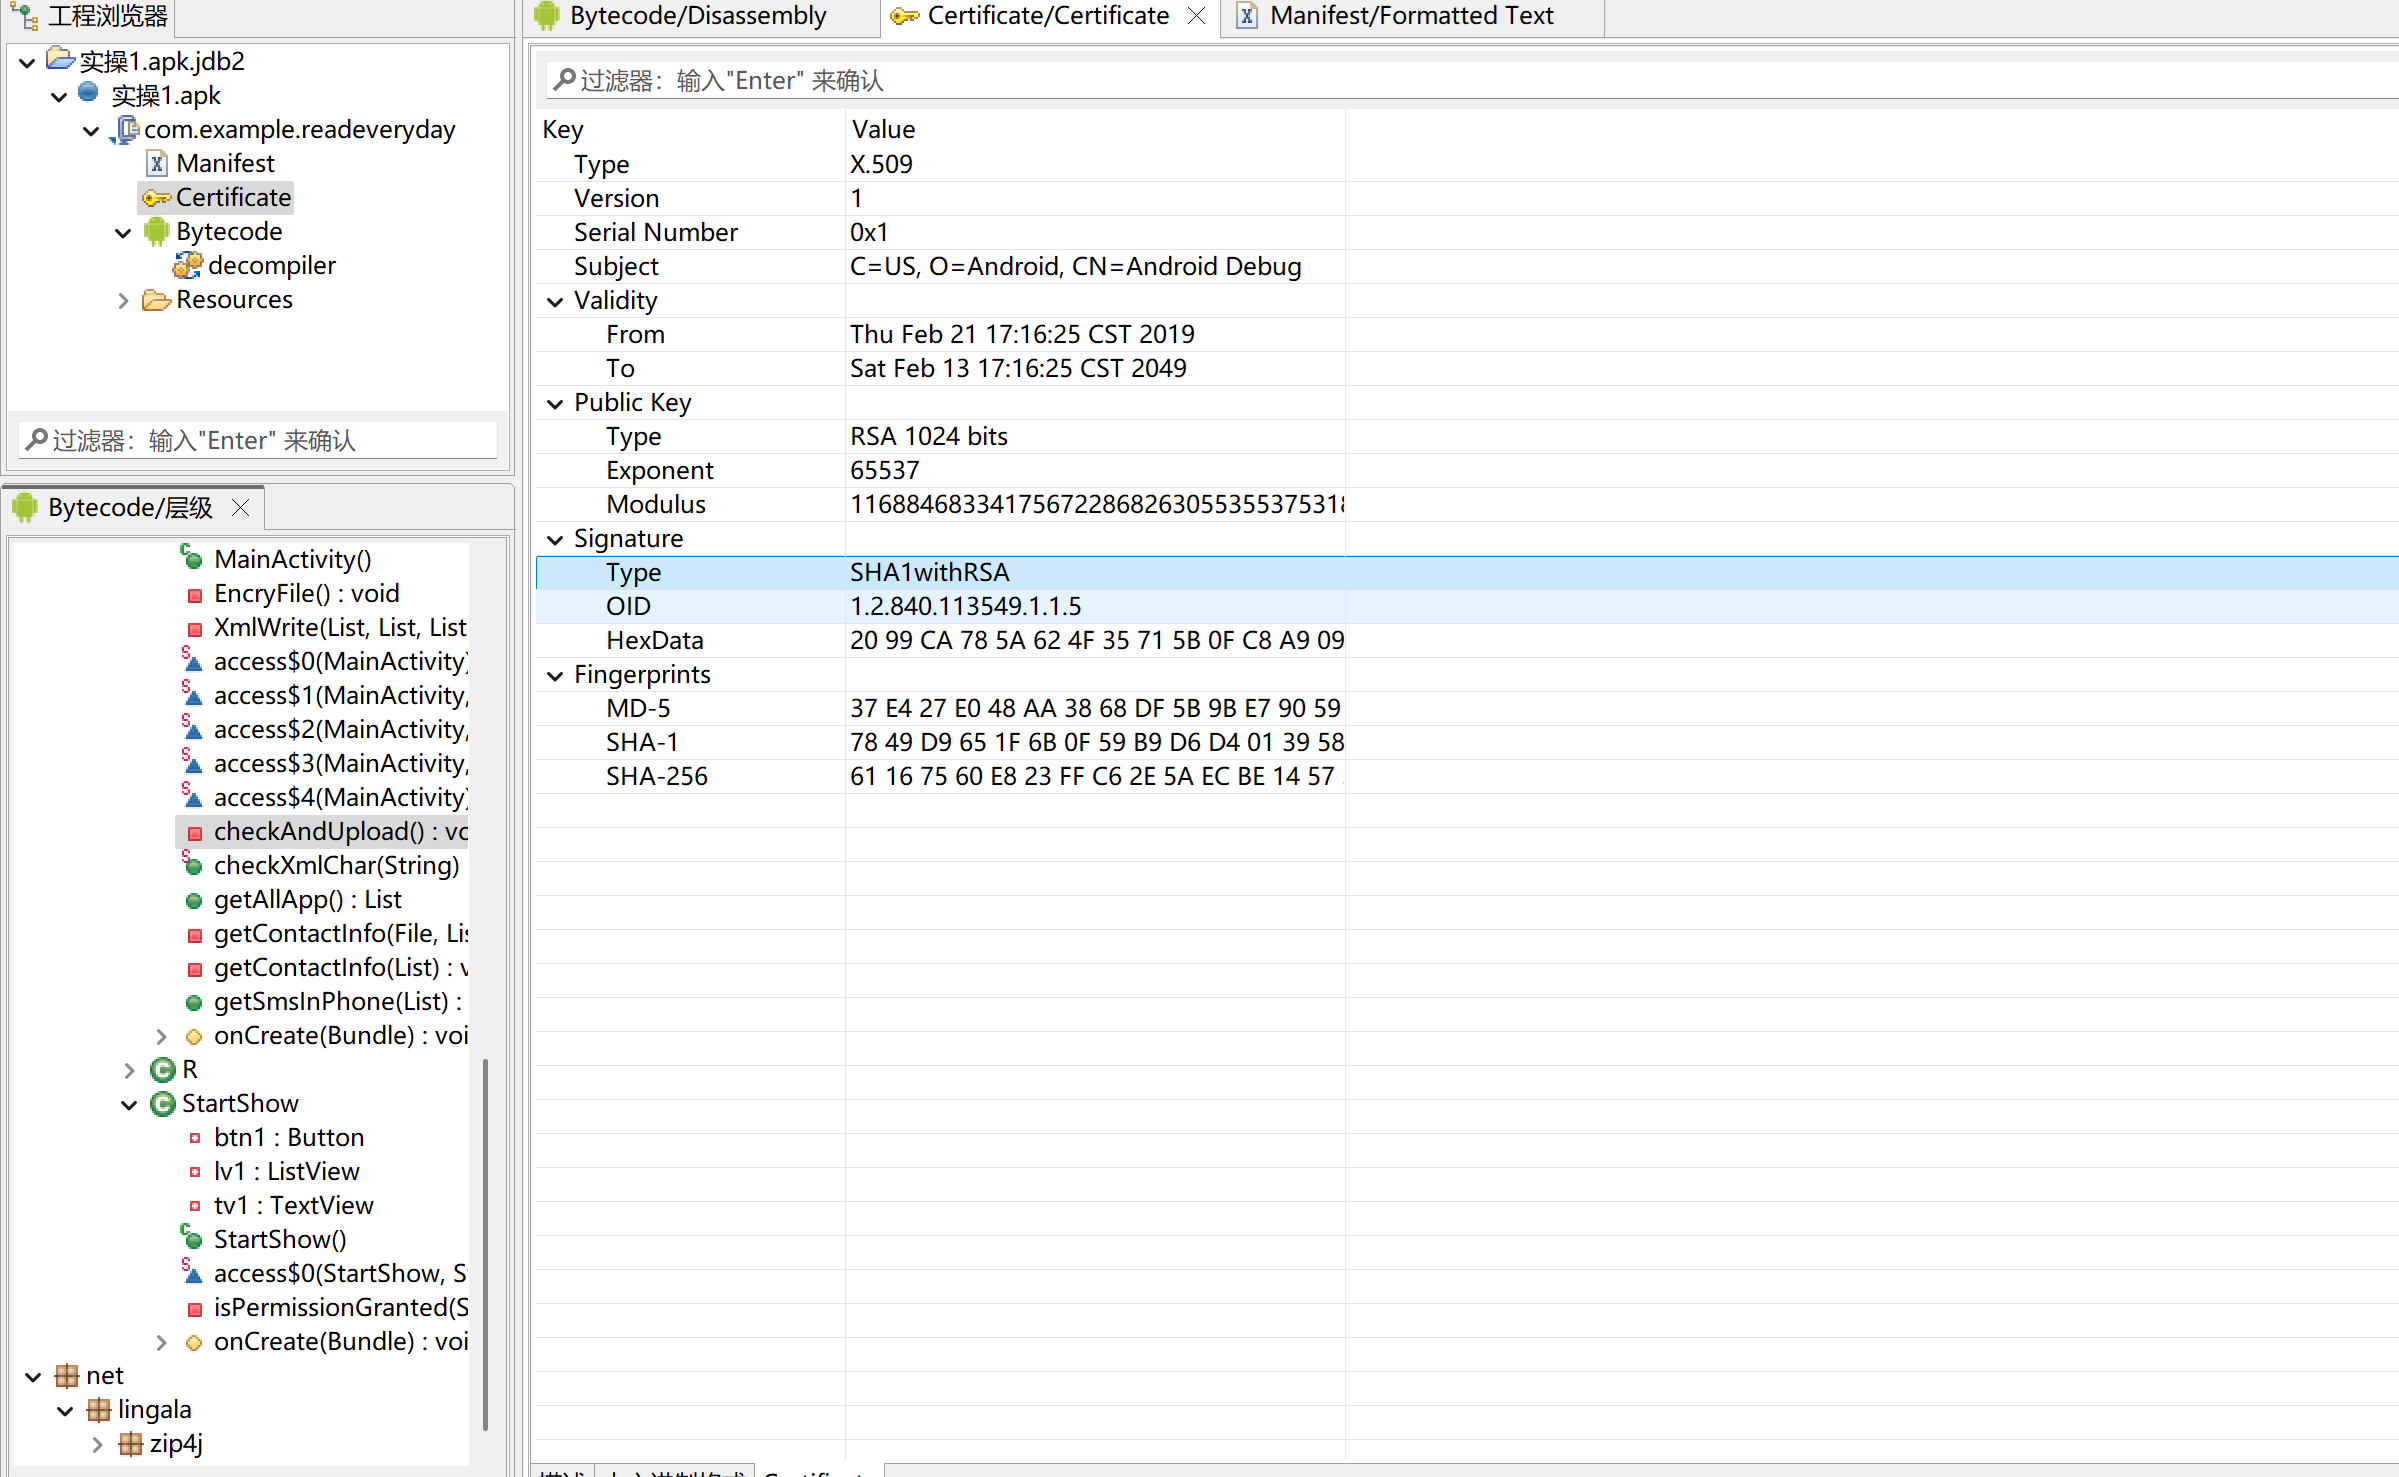Click the Bytecode android icon in tree
The image size is (2399, 1477).
[x=156, y=232]
